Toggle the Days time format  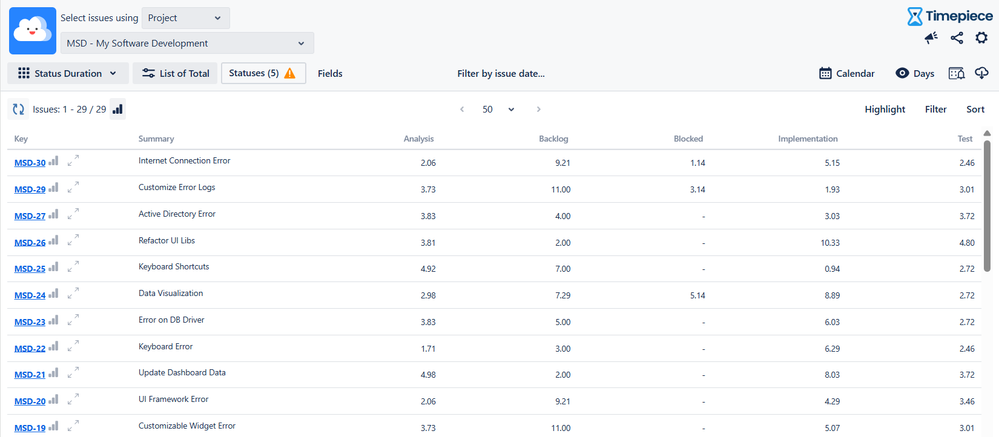(x=915, y=73)
